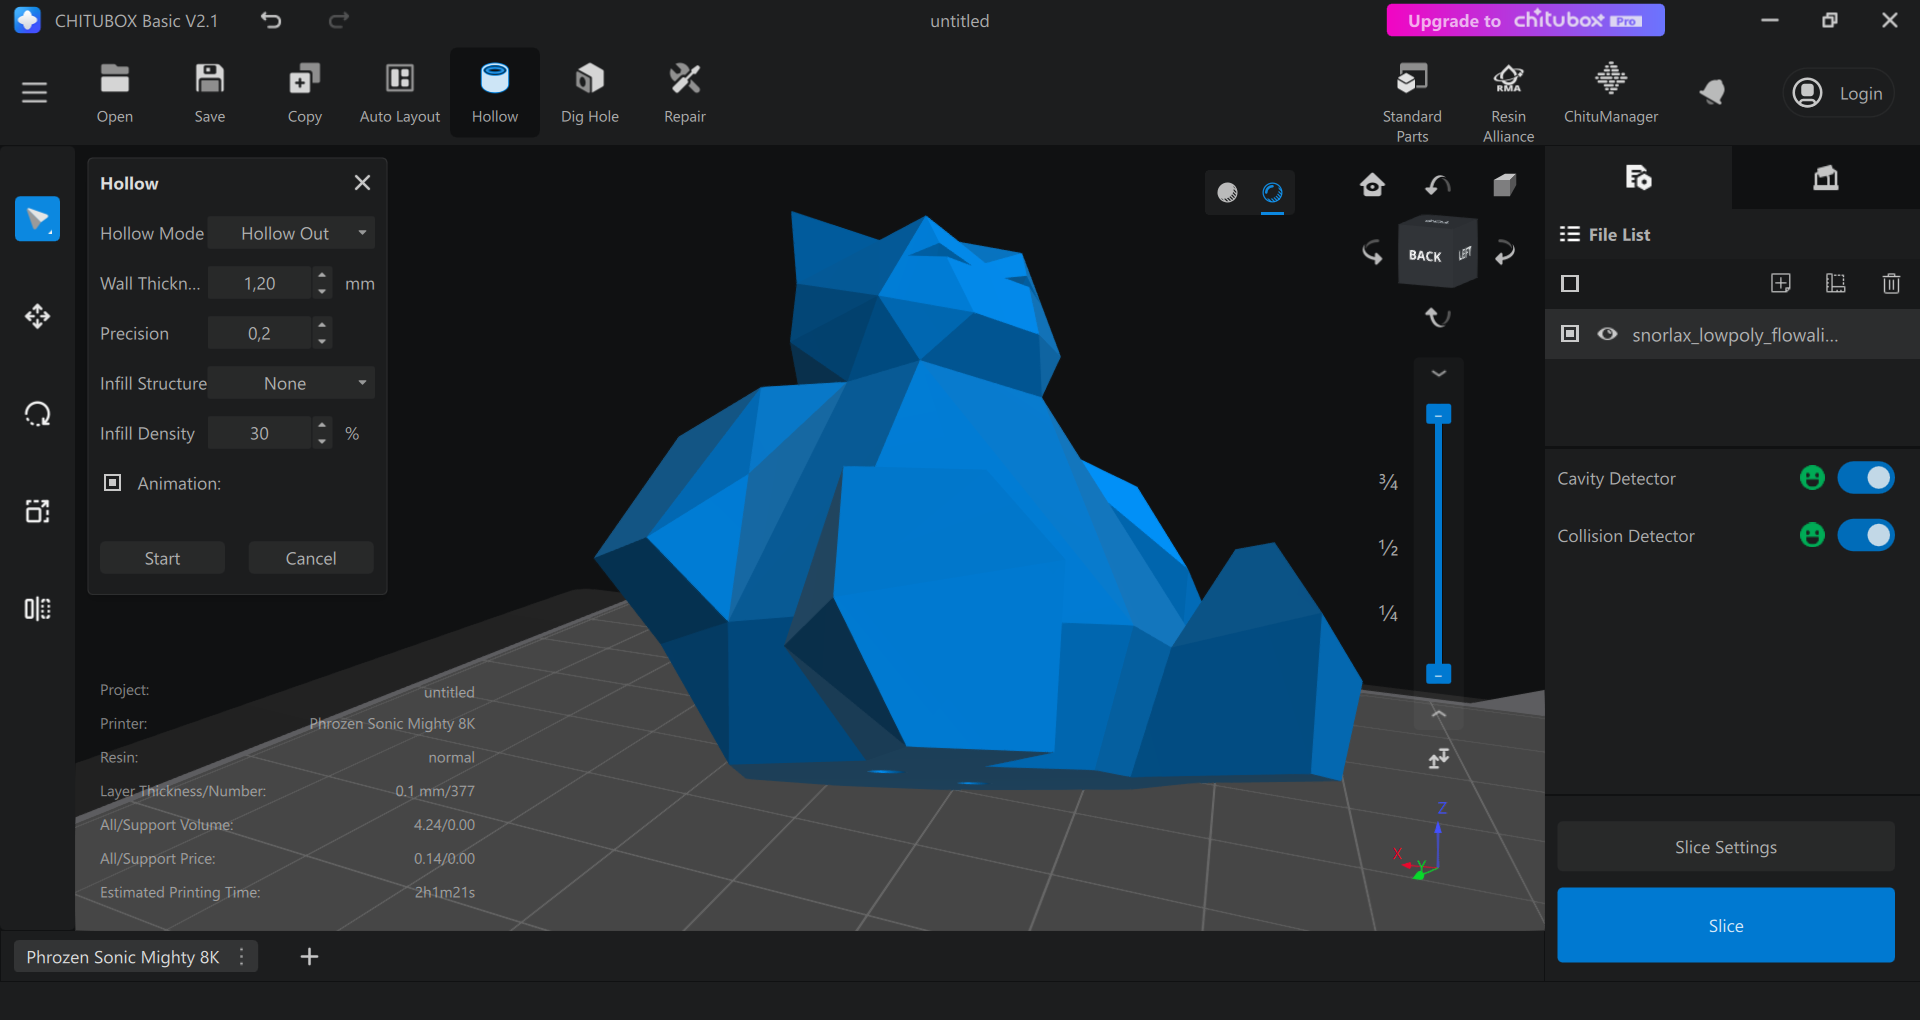
Task: Open the hamburger main menu
Action: [x=35, y=93]
